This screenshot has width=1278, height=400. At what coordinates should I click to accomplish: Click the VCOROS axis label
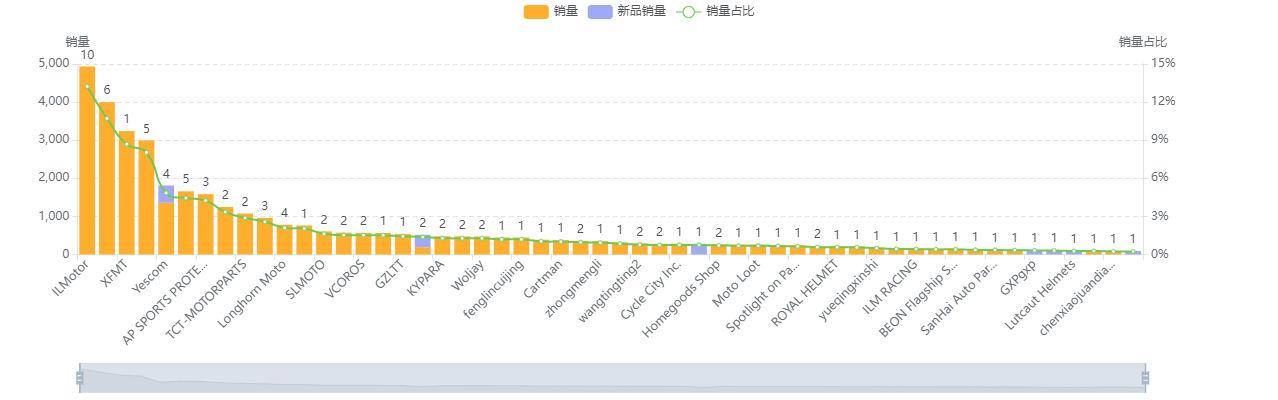pyautogui.click(x=345, y=282)
